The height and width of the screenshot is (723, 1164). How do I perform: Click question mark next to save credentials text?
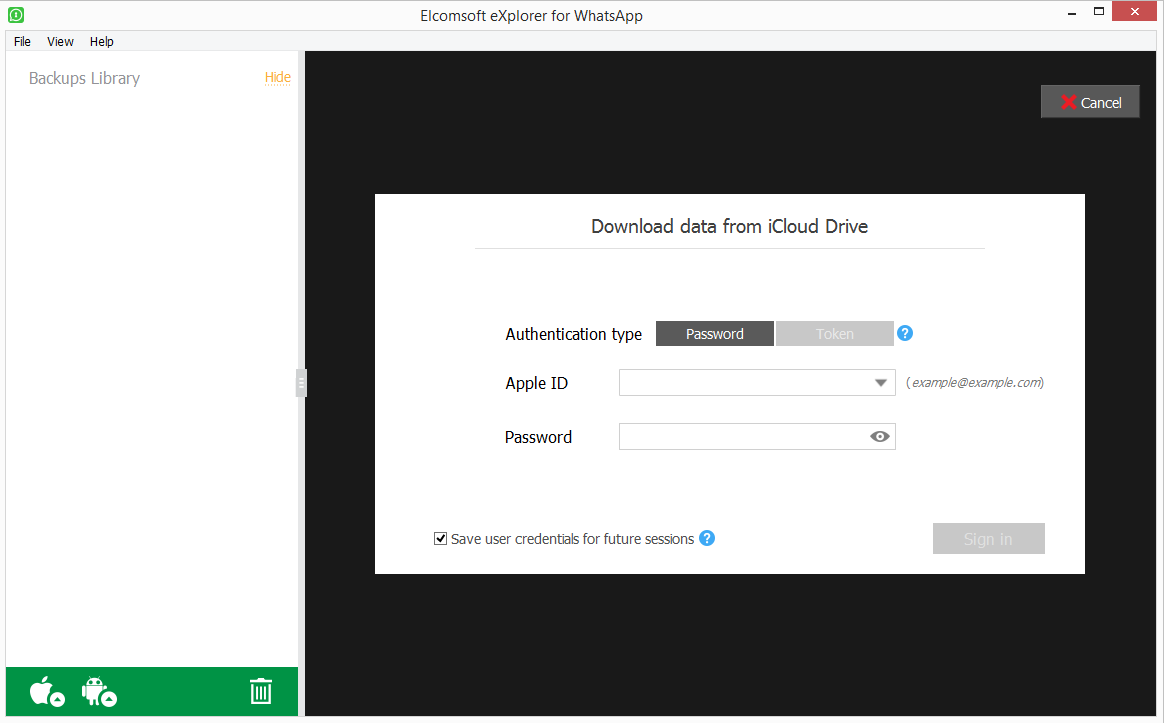point(707,538)
